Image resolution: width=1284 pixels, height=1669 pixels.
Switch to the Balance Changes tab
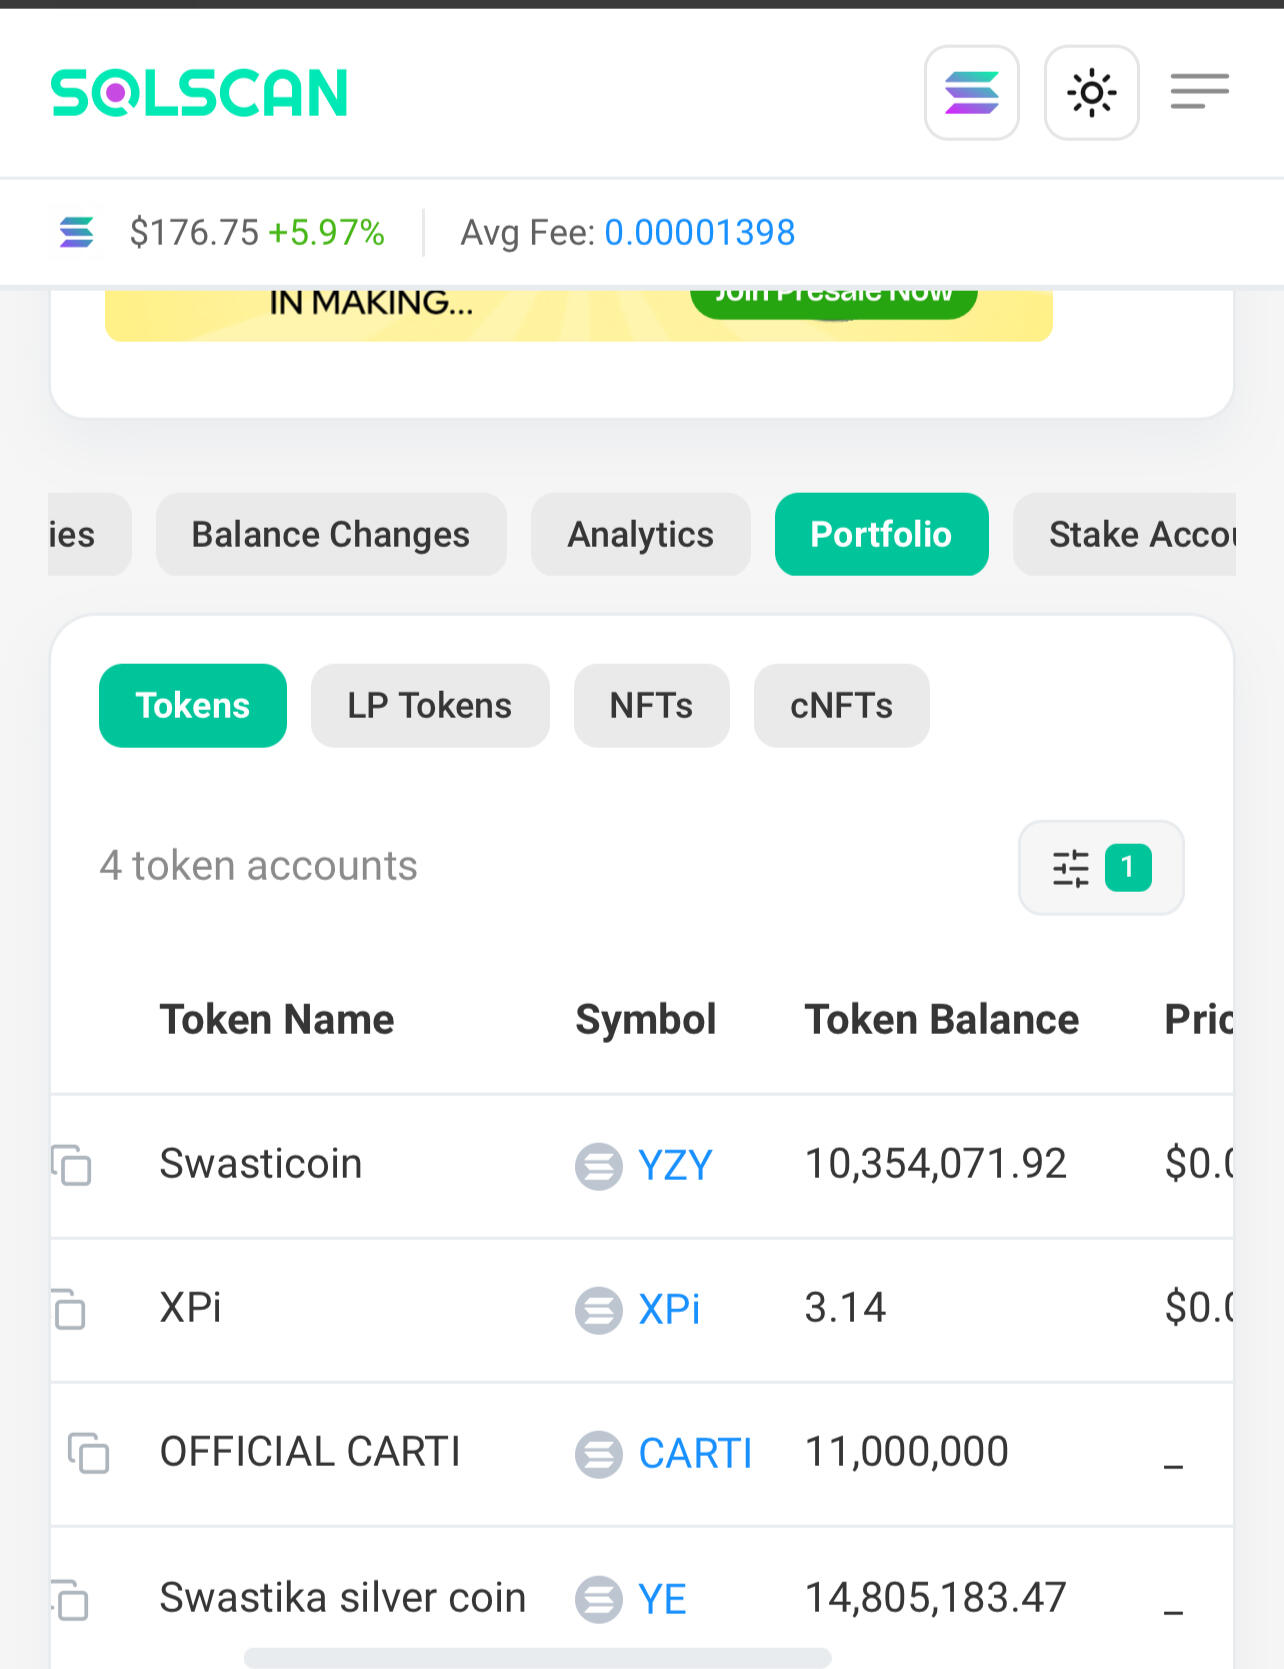pos(330,535)
